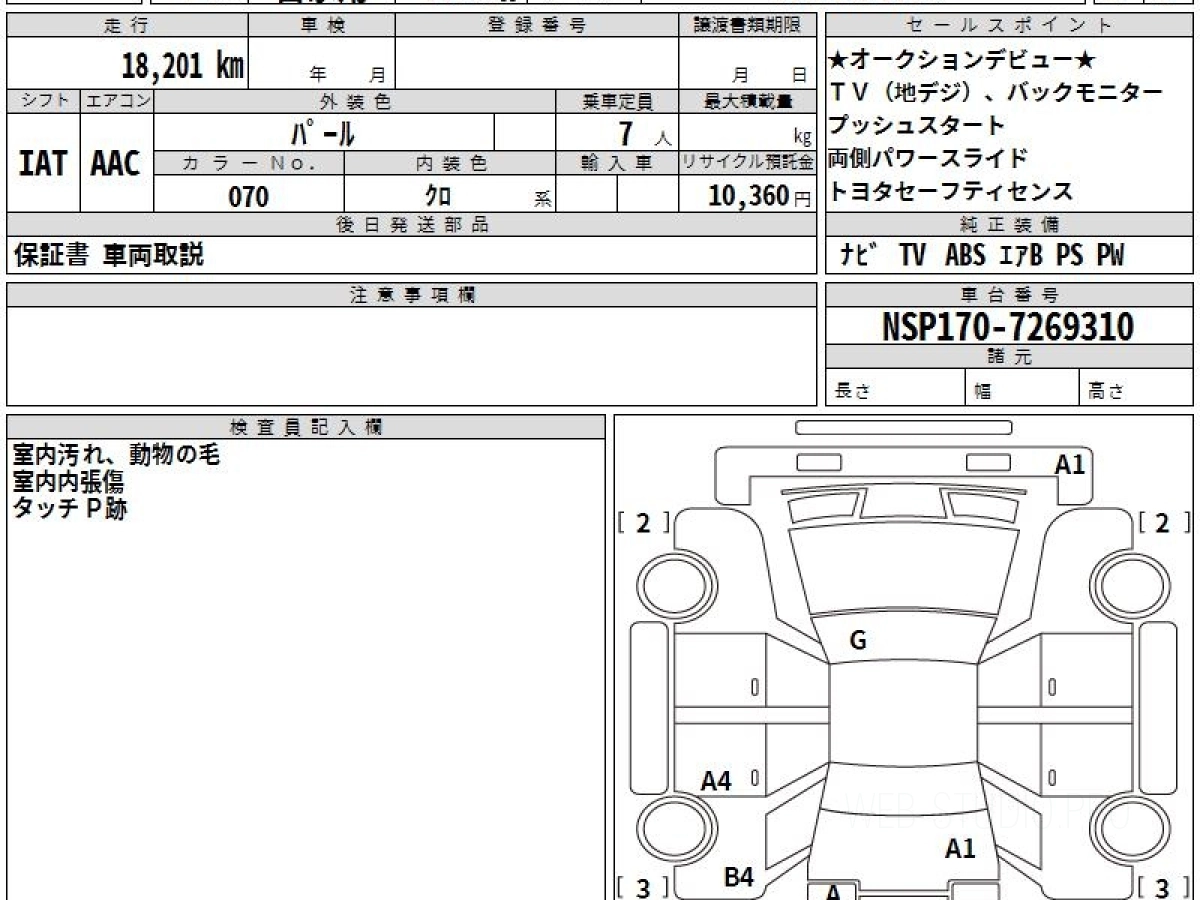Click the A1 mark on front bumper

tap(1070, 464)
